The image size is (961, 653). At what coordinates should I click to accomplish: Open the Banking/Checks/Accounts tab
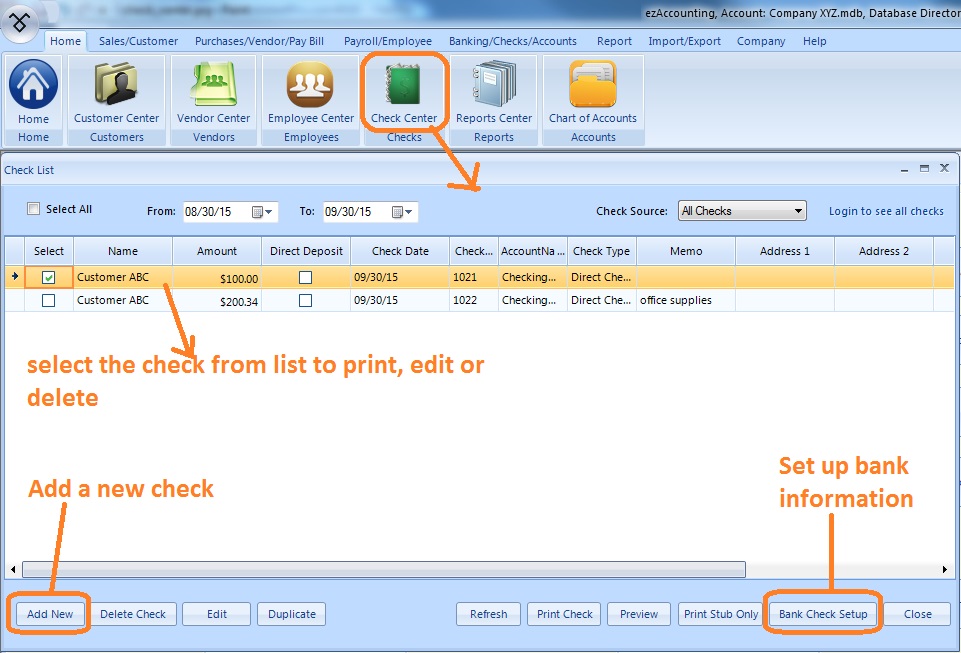tap(512, 41)
